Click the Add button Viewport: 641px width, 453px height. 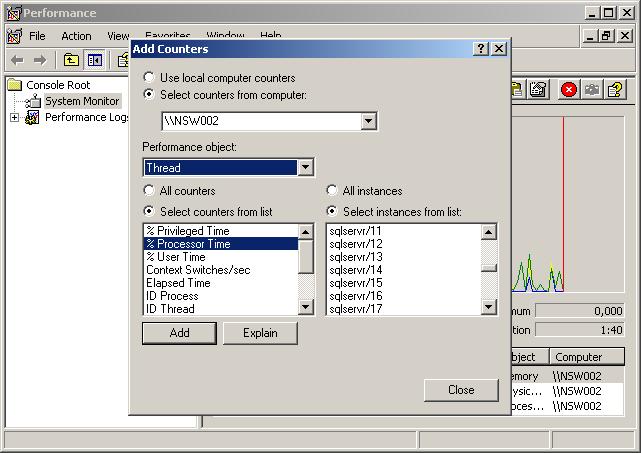click(x=179, y=333)
